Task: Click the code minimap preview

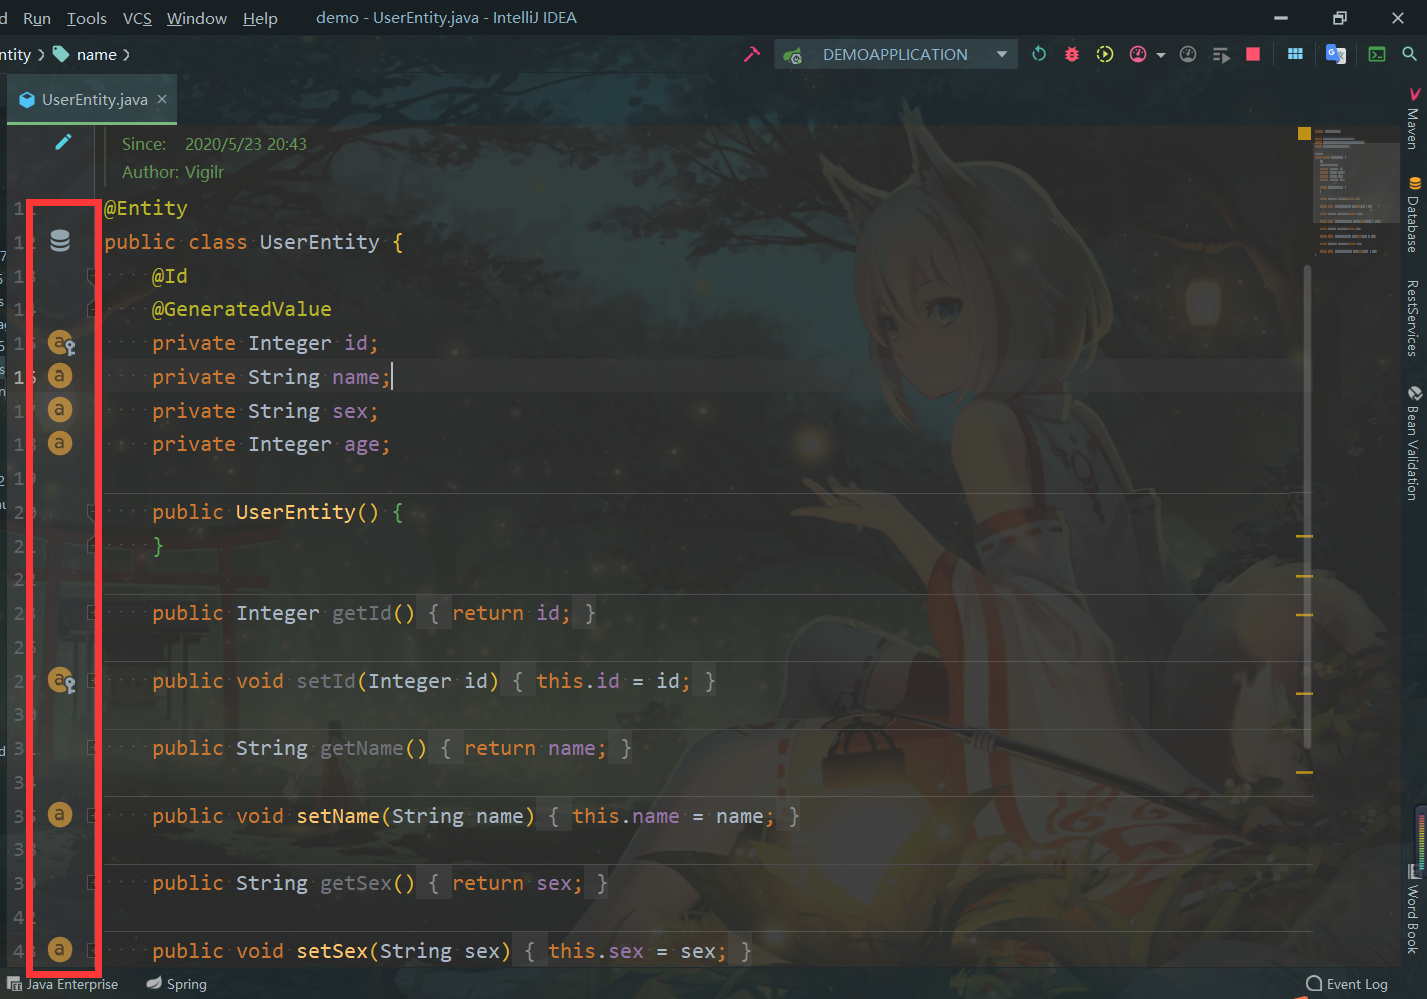Action: click(1355, 190)
